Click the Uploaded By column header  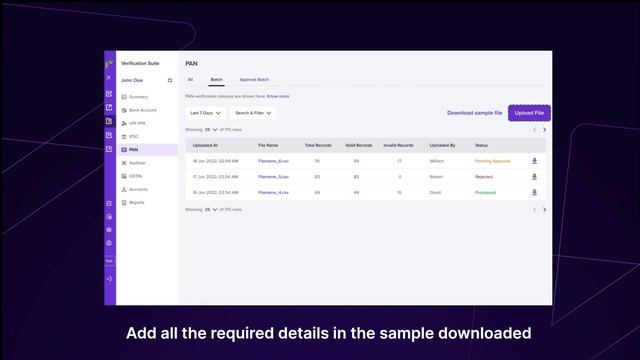[x=442, y=145]
